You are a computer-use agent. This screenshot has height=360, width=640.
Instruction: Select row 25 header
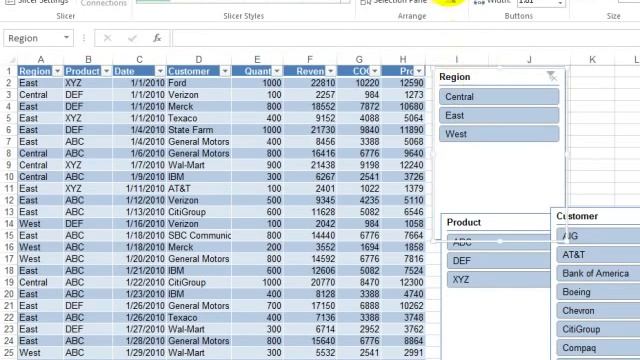9,353
